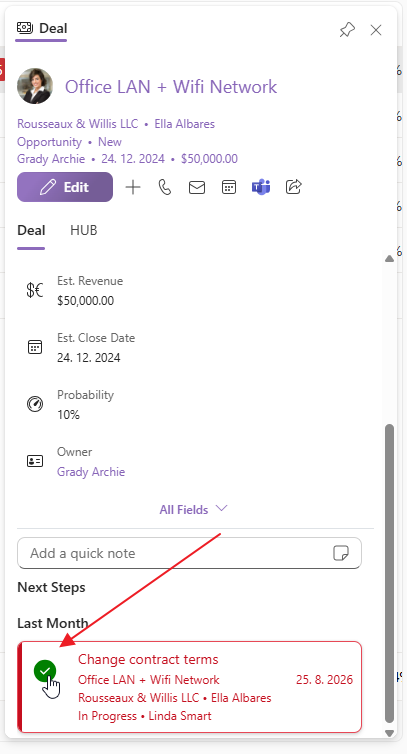Open the Change contract terms task title
407x754 pixels.
click(x=148, y=659)
